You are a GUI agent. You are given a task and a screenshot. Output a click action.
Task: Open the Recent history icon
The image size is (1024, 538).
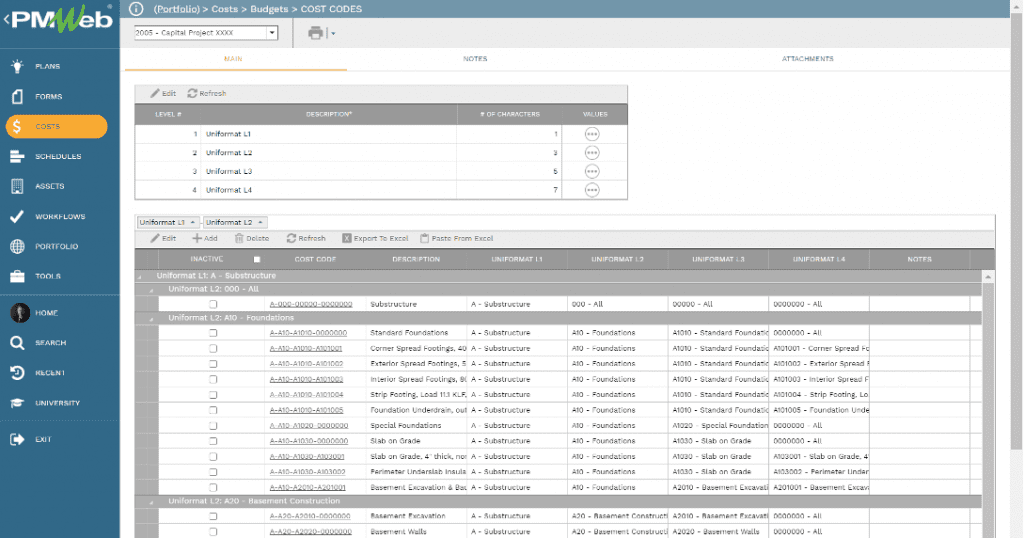point(17,373)
